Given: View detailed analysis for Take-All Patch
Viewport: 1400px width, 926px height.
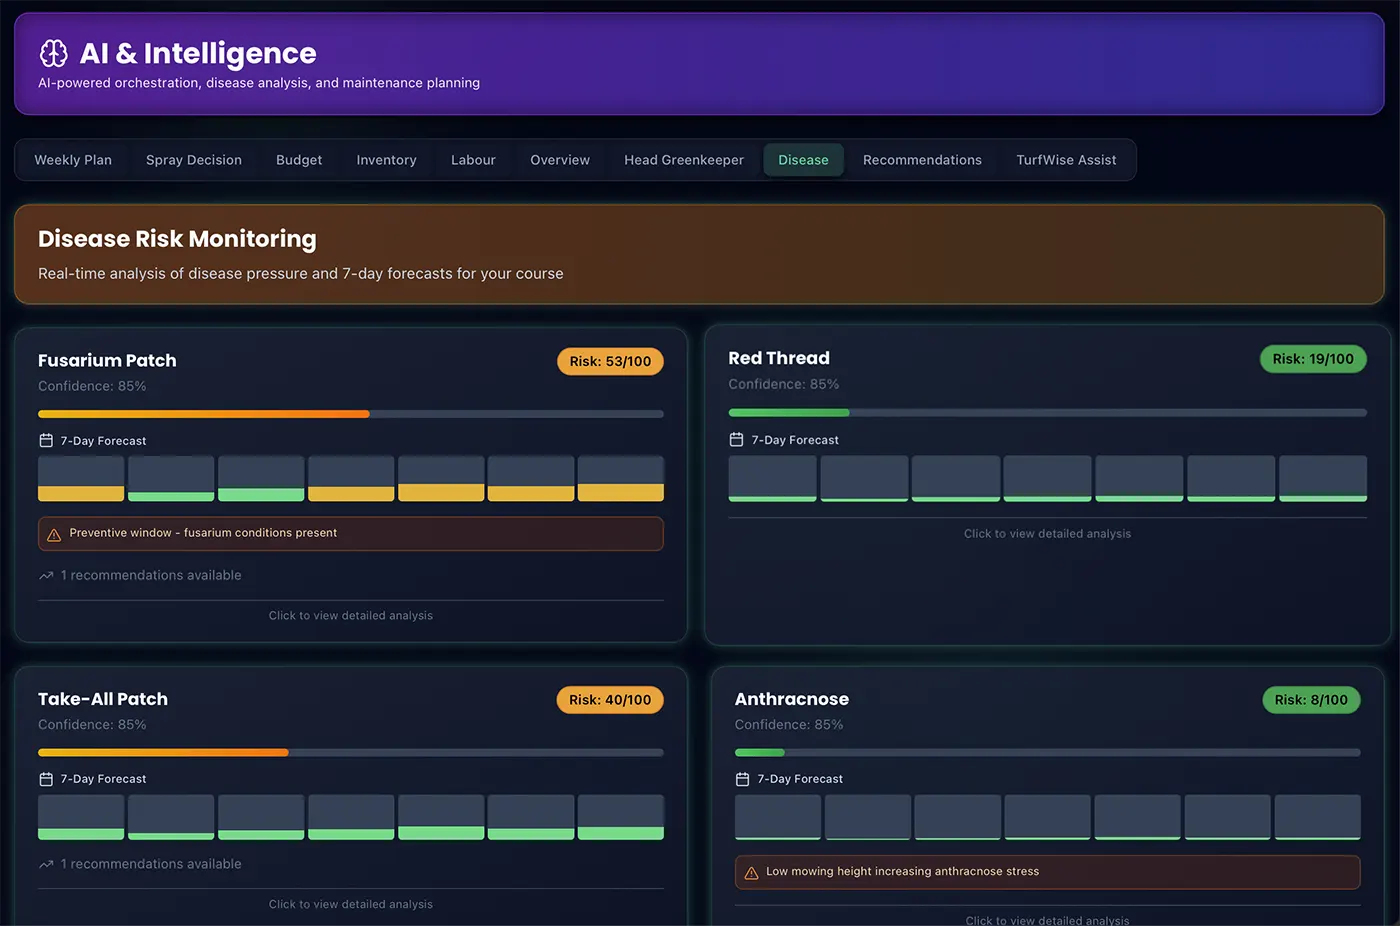Looking at the screenshot, I should 350,903.
